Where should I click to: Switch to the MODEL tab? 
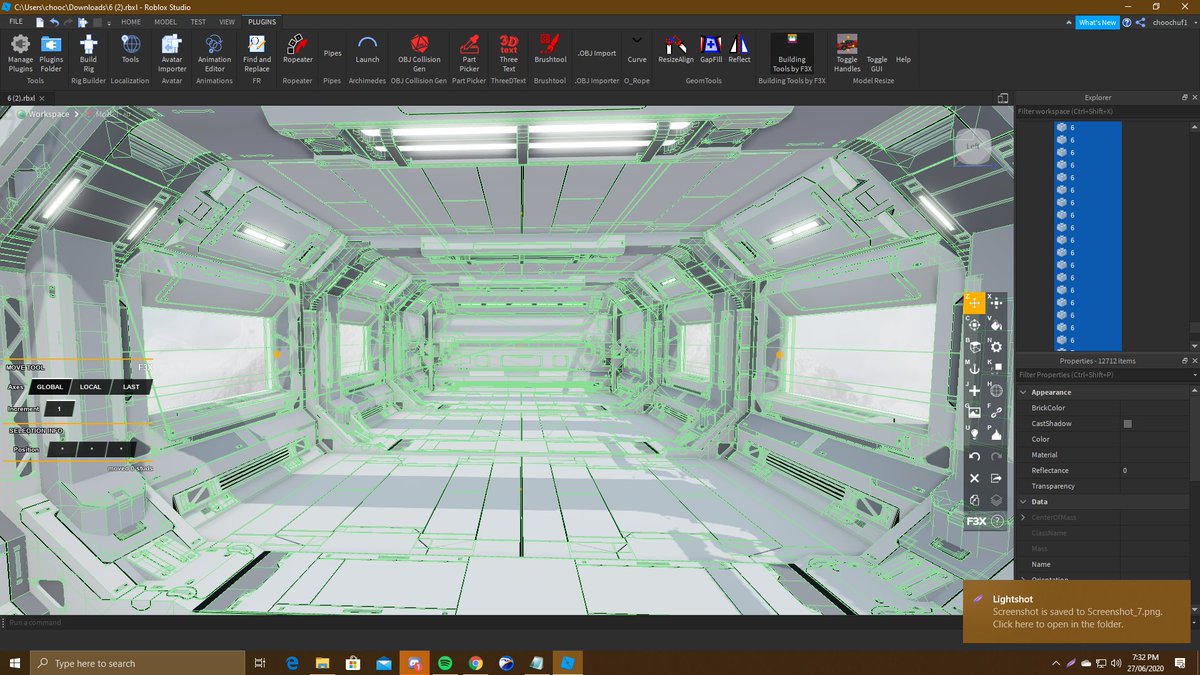click(166, 21)
